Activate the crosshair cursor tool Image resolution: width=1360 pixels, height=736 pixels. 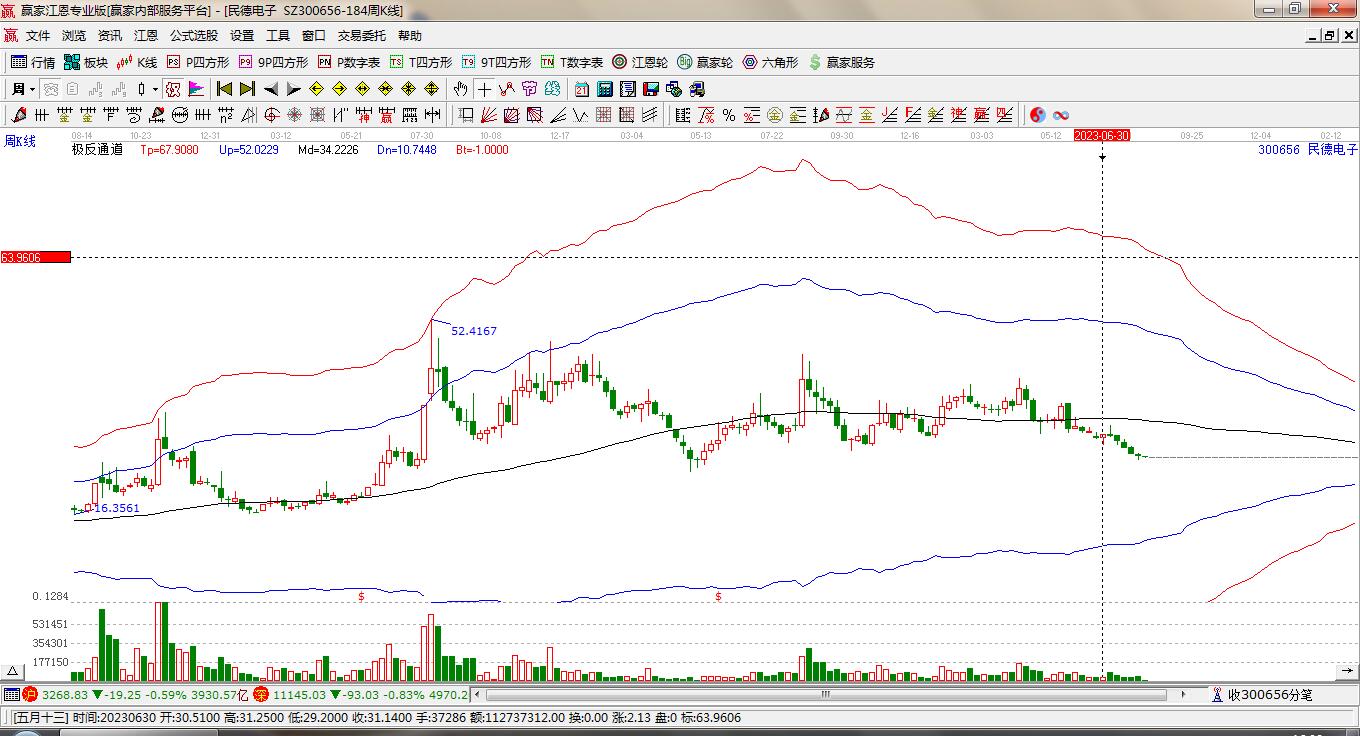(484, 89)
